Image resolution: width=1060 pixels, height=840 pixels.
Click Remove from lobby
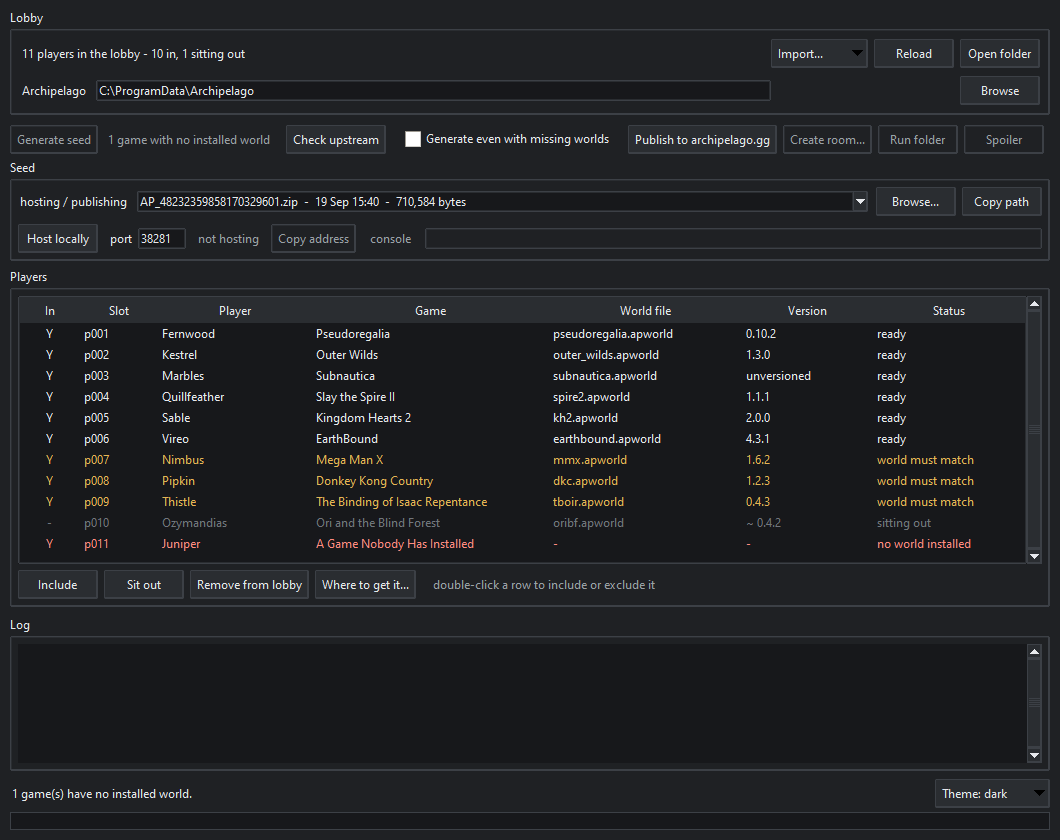[249, 585]
